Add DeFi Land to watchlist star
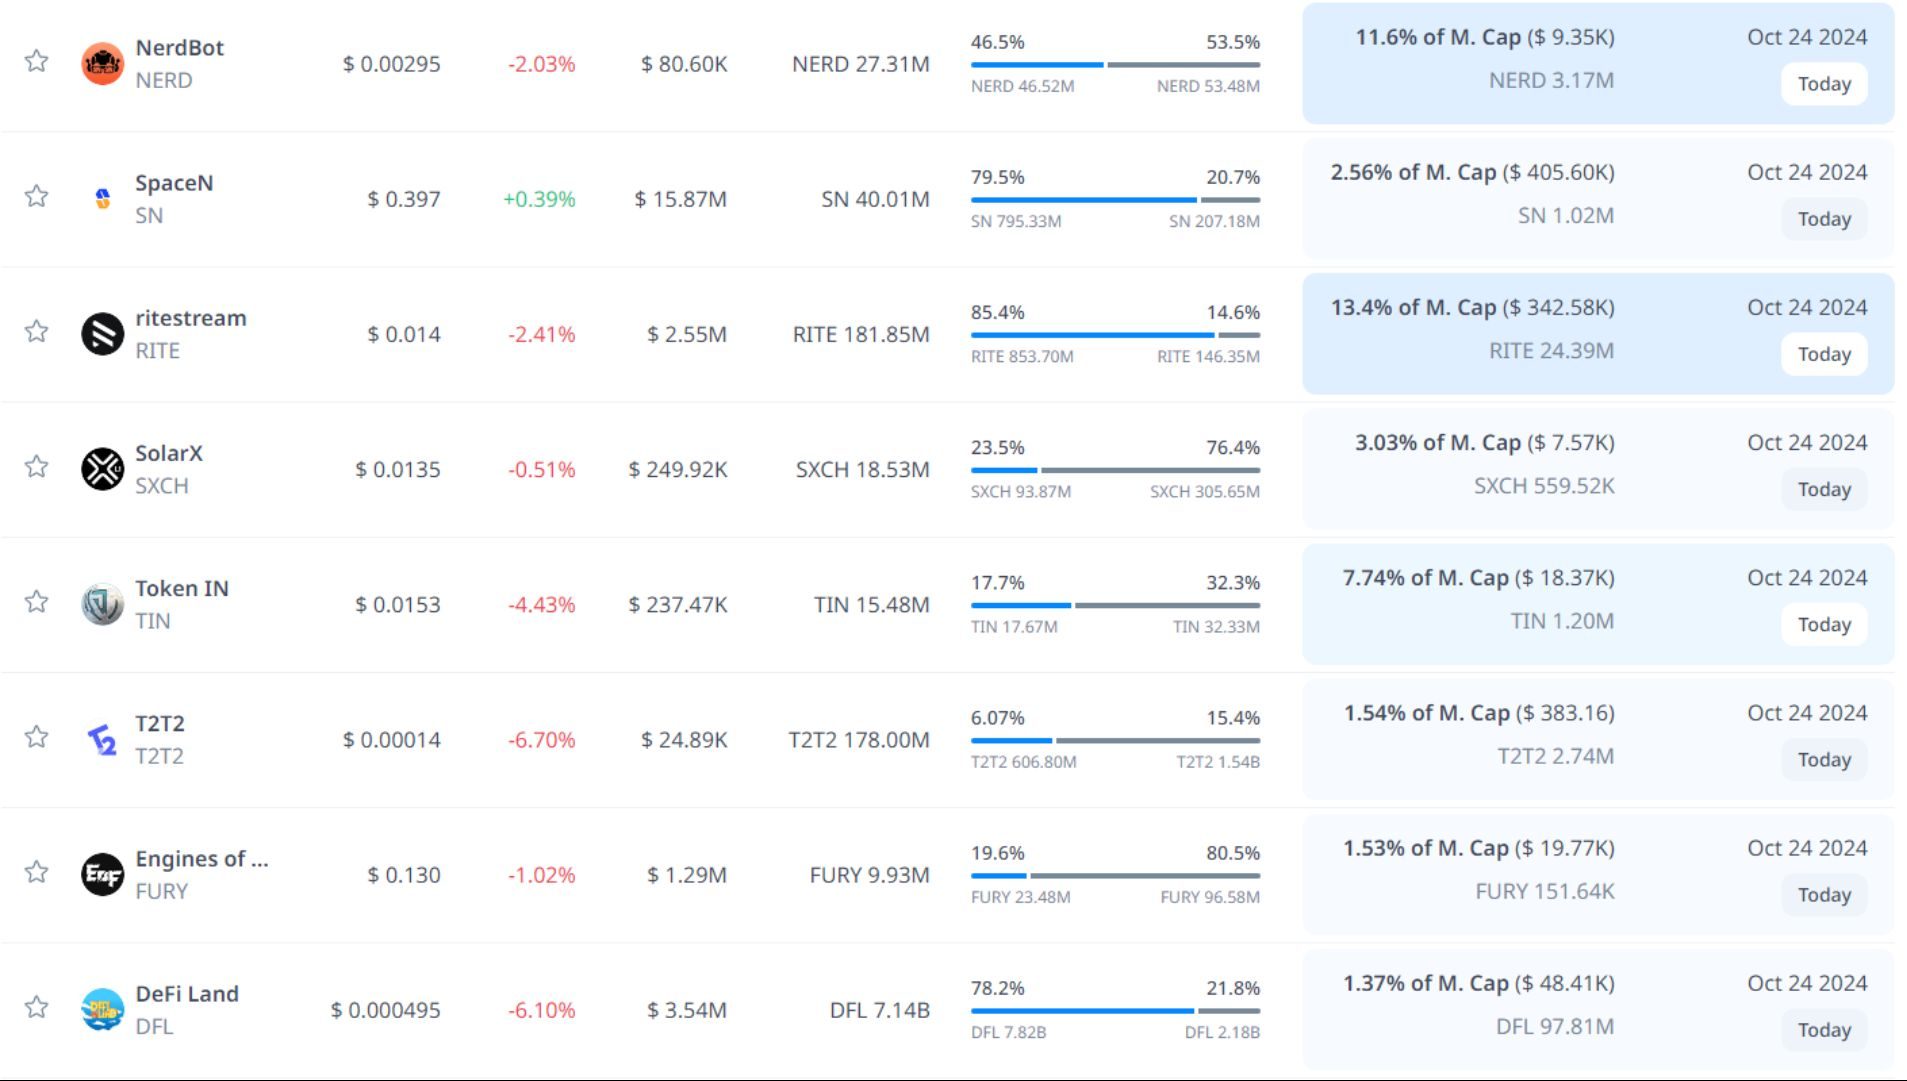 (37, 1007)
